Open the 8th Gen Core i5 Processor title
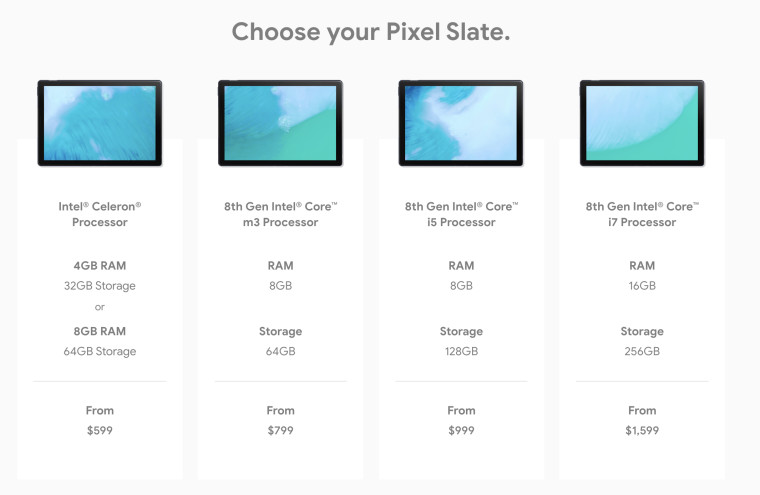 [x=461, y=214]
